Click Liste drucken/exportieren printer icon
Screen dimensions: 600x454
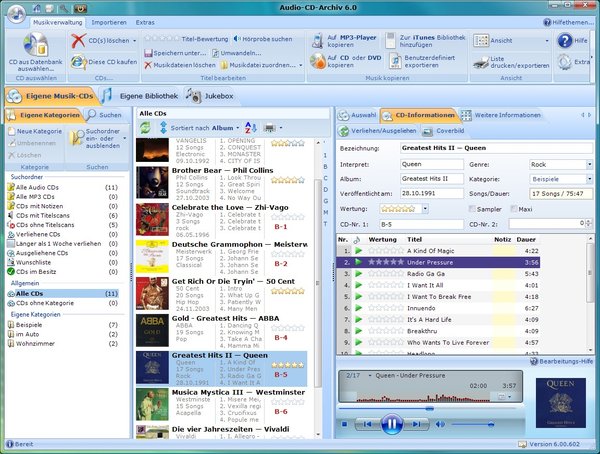pos(481,62)
